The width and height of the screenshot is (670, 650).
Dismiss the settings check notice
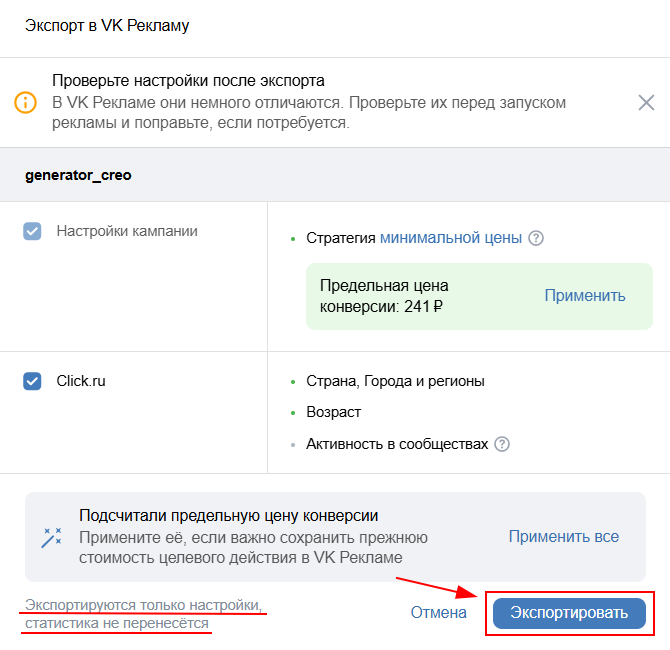tap(646, 102)
